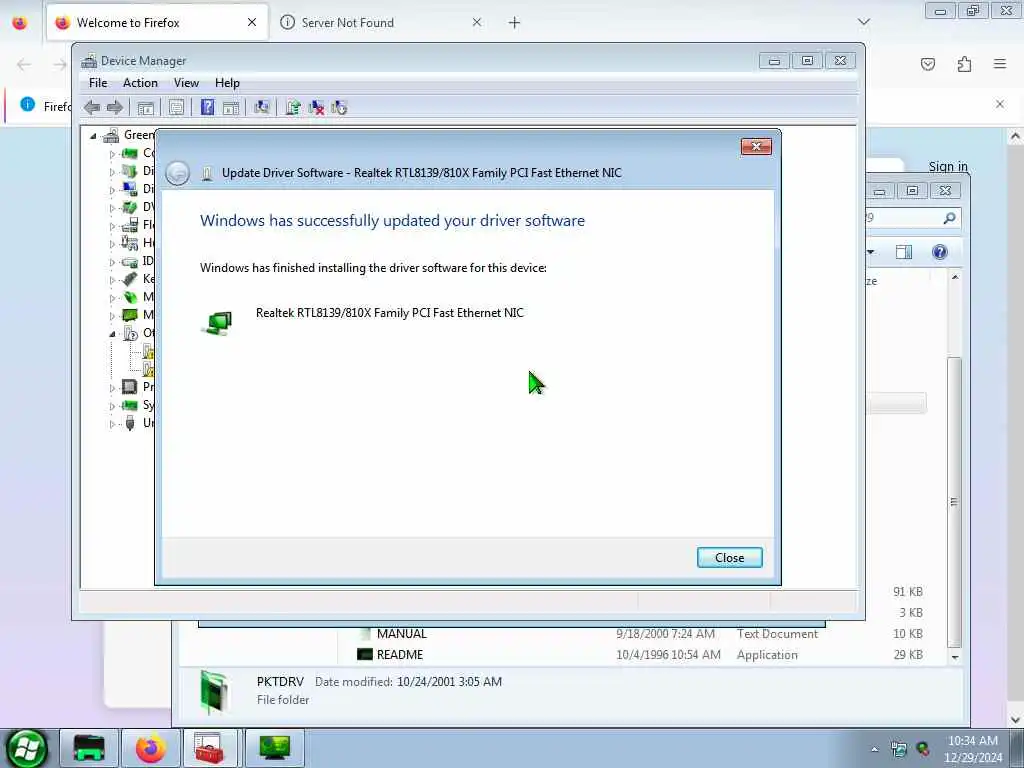1024x768 pixels.
Task: Switch to Server Not Found tab
Action: click(382, 23)
